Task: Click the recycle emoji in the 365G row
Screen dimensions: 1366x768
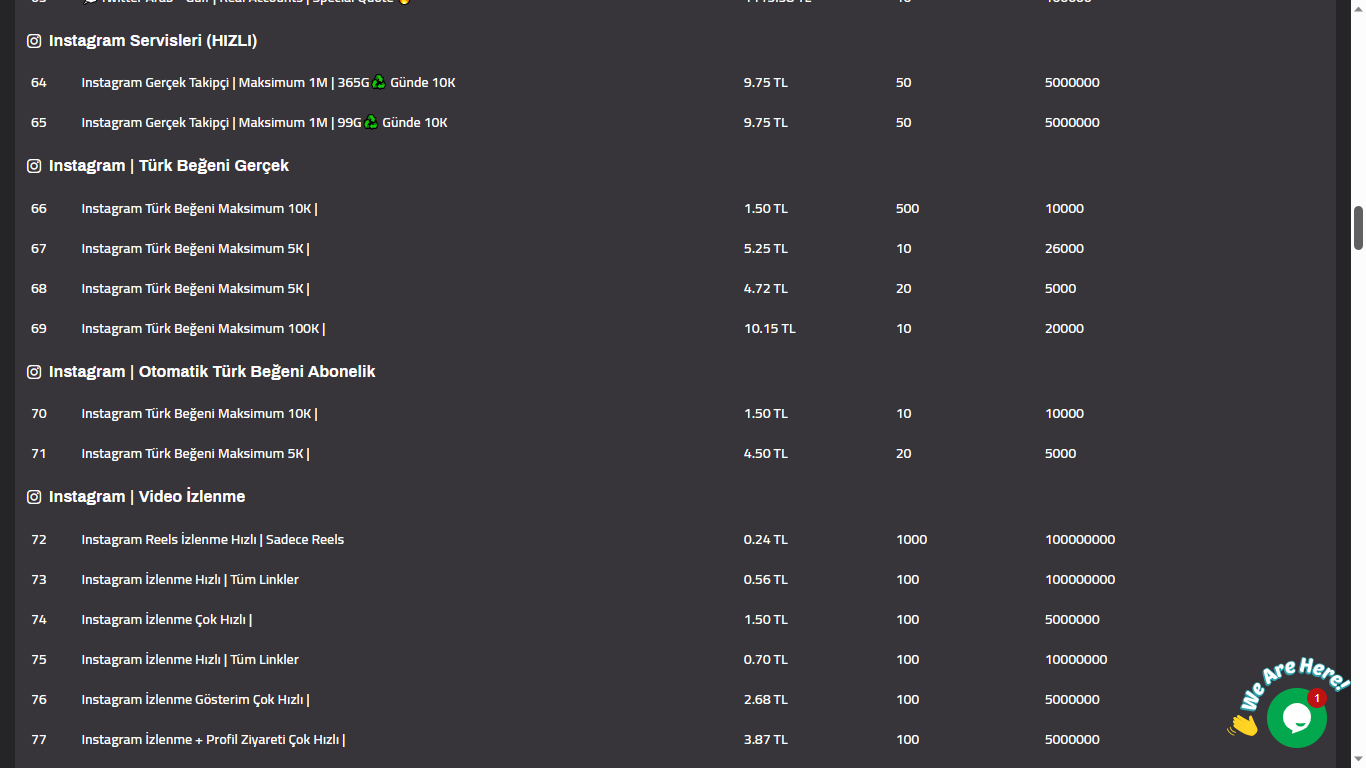Action: pos(379,82)
